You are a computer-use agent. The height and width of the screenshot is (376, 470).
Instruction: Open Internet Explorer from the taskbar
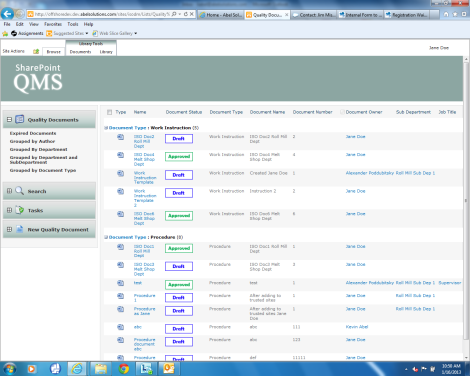click(77, 369)
